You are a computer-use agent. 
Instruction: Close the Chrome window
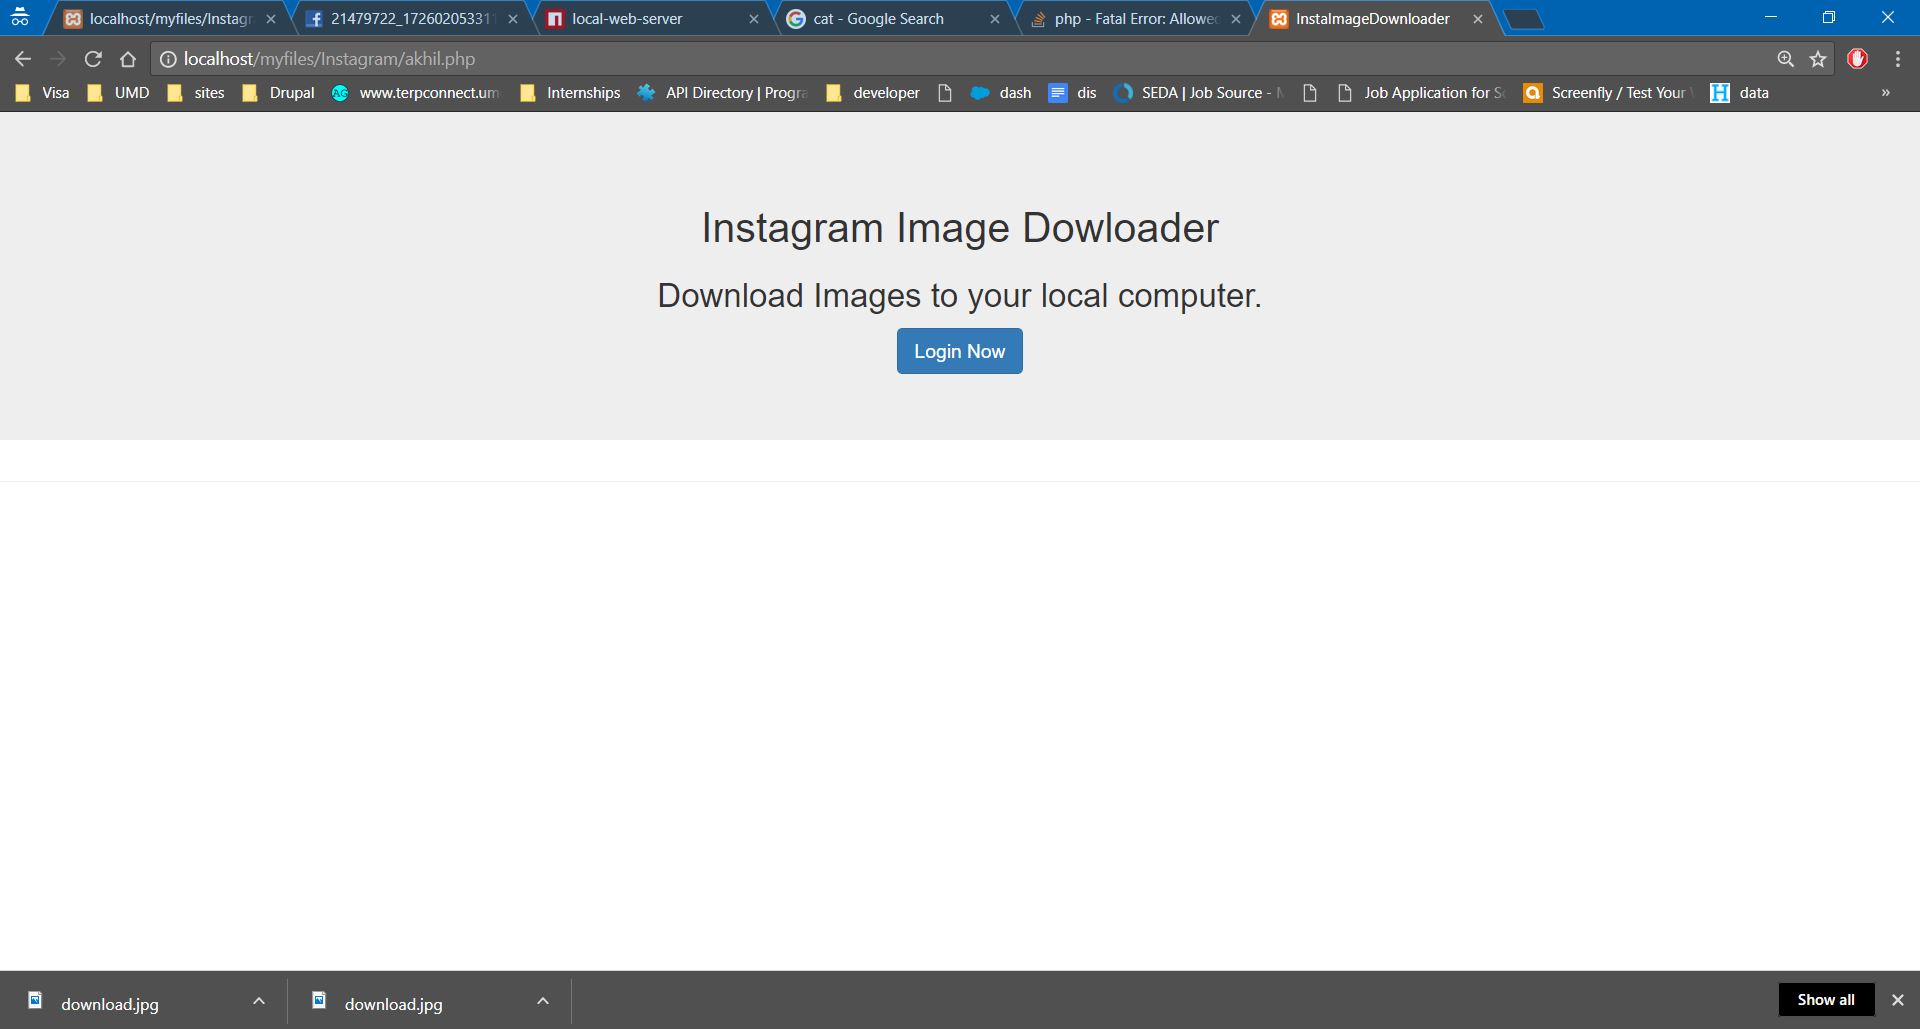click(1887, 17)
